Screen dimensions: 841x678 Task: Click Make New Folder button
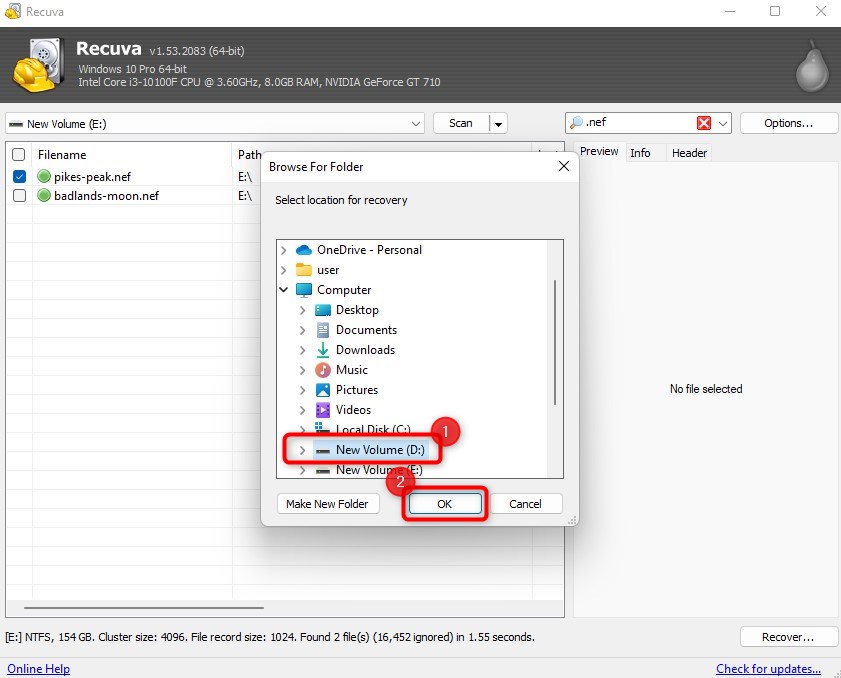(x=327, y=504)
